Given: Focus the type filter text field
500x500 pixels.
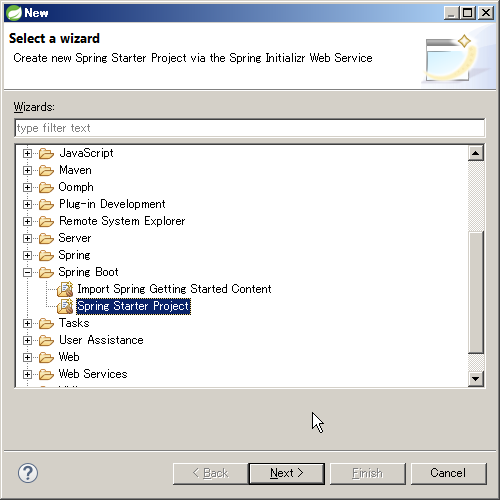Looking at the screenshot, I should coord(250,128).
